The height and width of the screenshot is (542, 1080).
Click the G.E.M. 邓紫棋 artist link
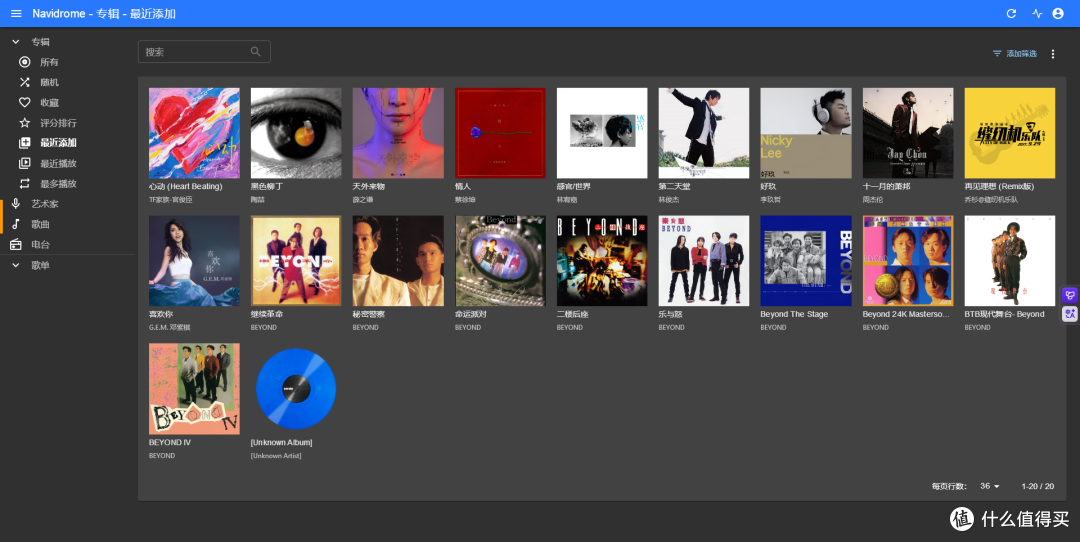click(x=169, y=328)
